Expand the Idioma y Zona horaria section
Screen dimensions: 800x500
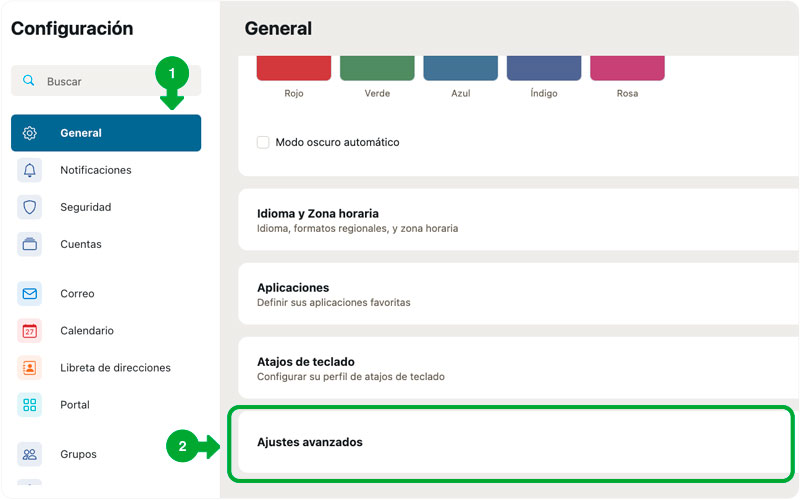click(518, 220)
